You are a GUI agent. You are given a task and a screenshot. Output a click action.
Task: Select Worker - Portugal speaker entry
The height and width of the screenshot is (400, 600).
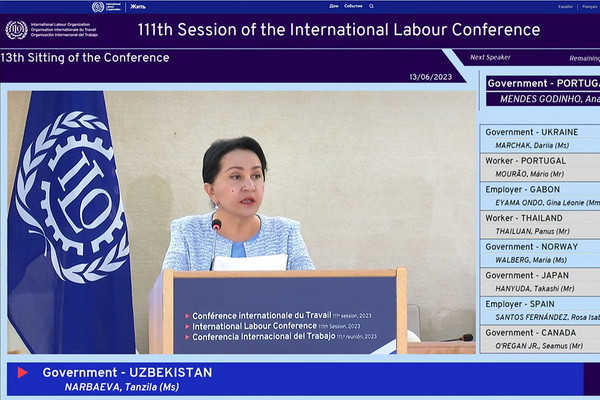coord(542,167)
